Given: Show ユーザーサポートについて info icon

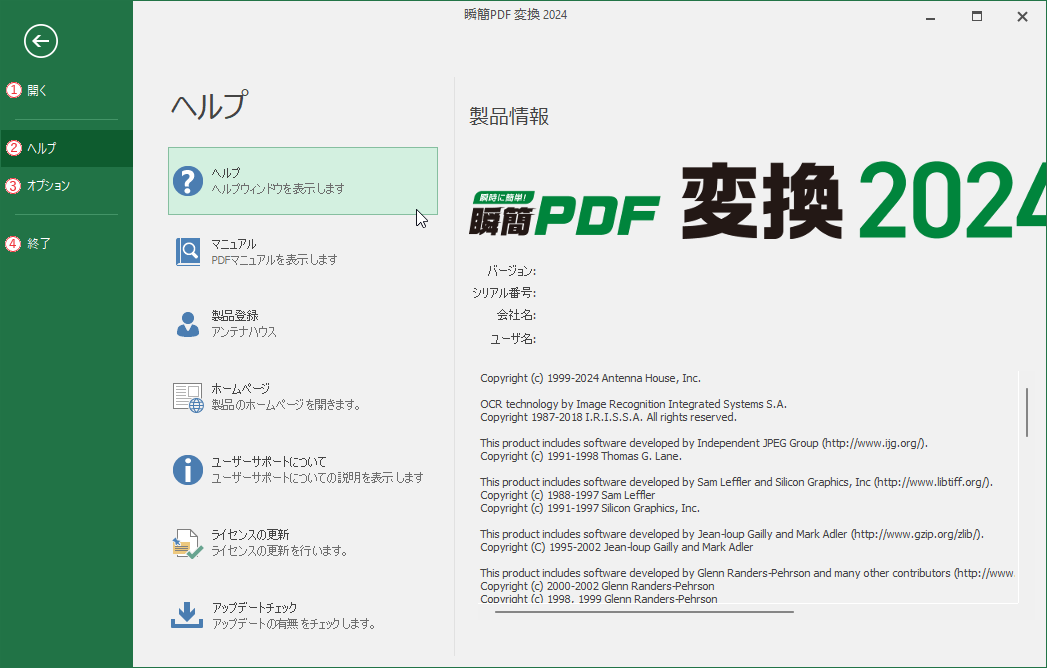Looking at the screenshot, I should point(188,470).
